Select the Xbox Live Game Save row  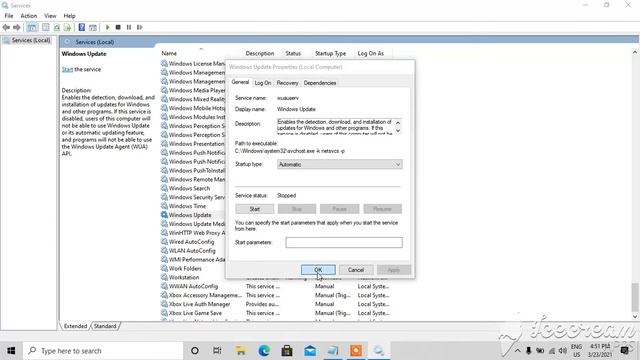tap(276, 313)
